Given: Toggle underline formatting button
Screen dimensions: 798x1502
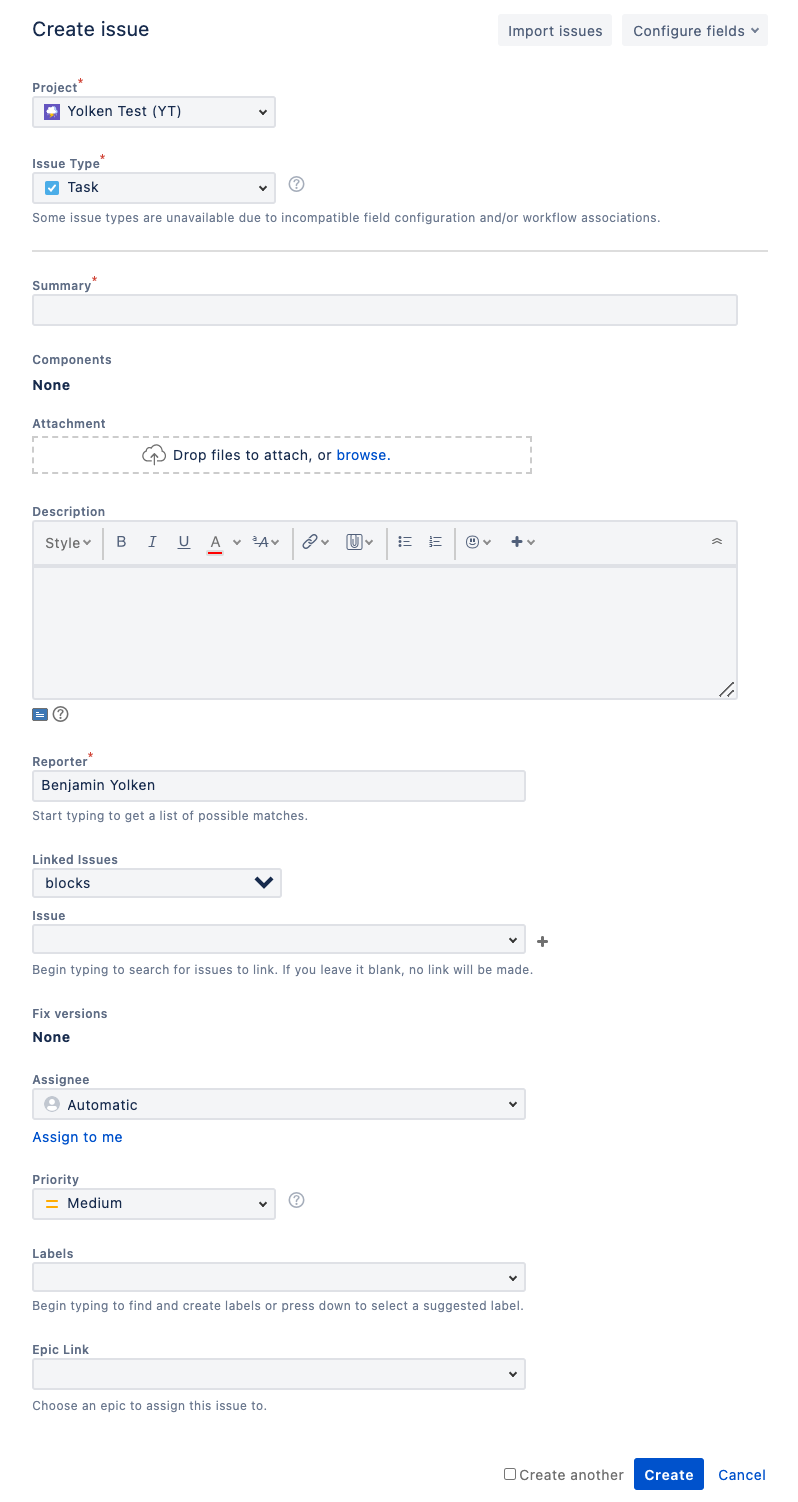Looking at the screenshot, I should pyautogui.click(x=184, y=542).
